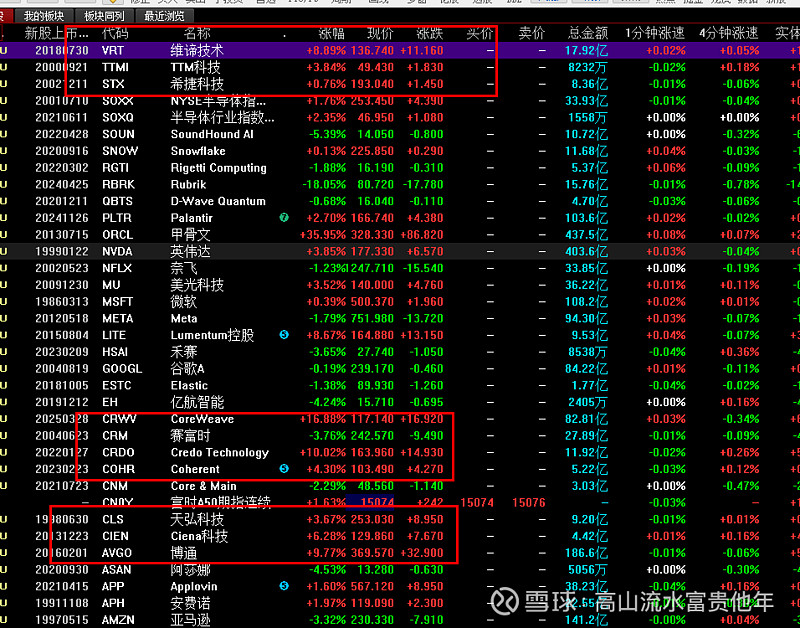
Task: Select the VRT 维谛技术 row
Action: pyautogui.click(x=400, y=51)
